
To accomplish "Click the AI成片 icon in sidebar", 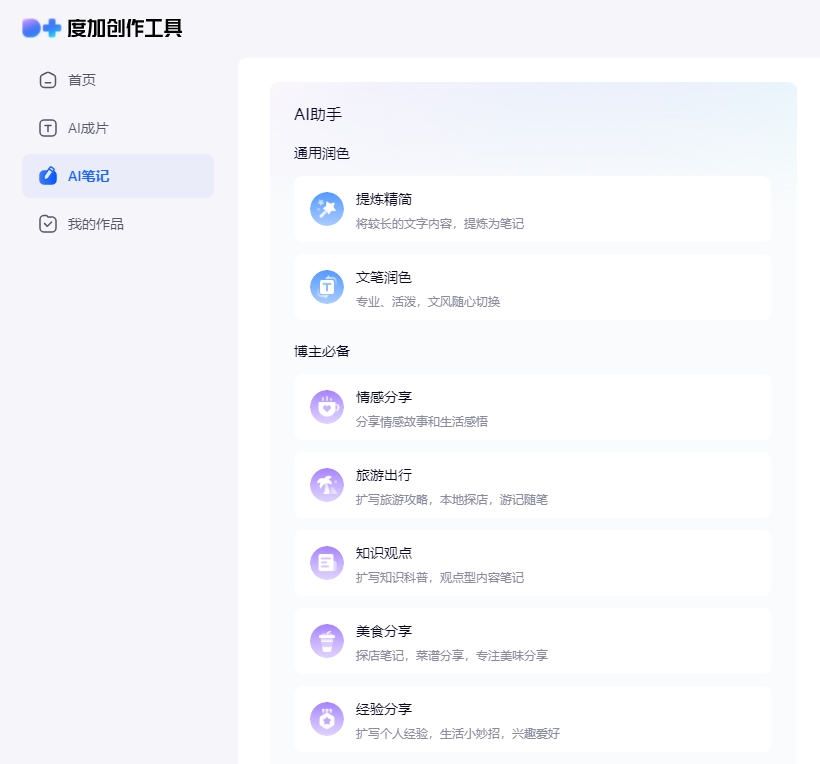I will tap(48, 128).
